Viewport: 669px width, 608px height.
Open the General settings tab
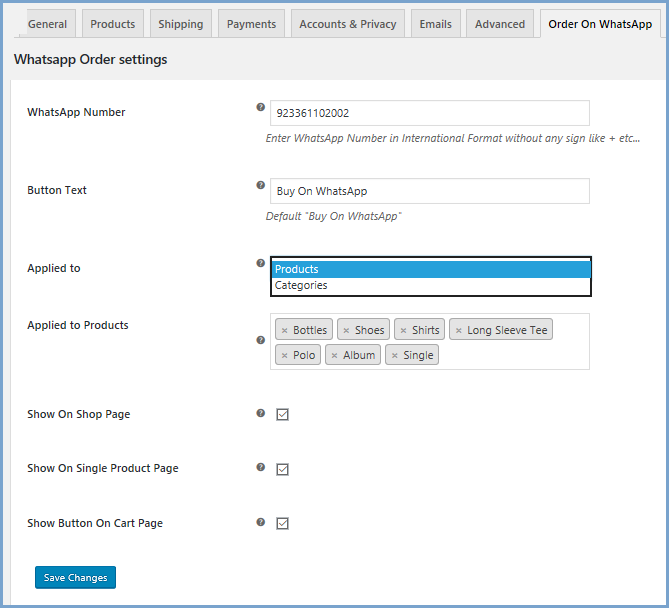[x=47, y=24]
